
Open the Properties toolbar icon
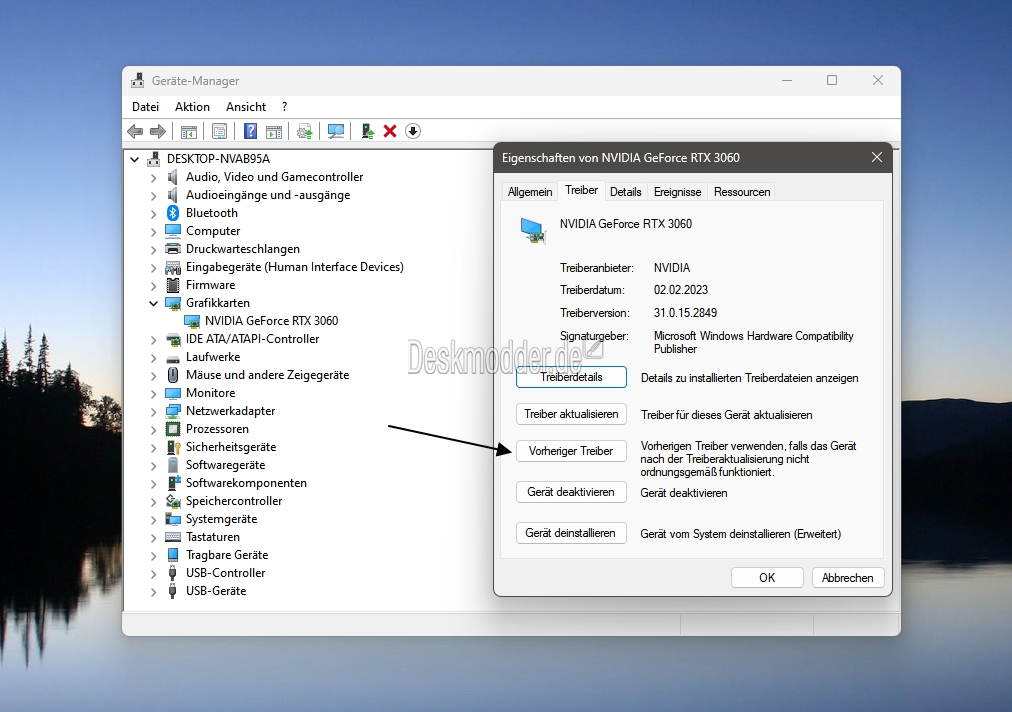[x=219, y=132]
